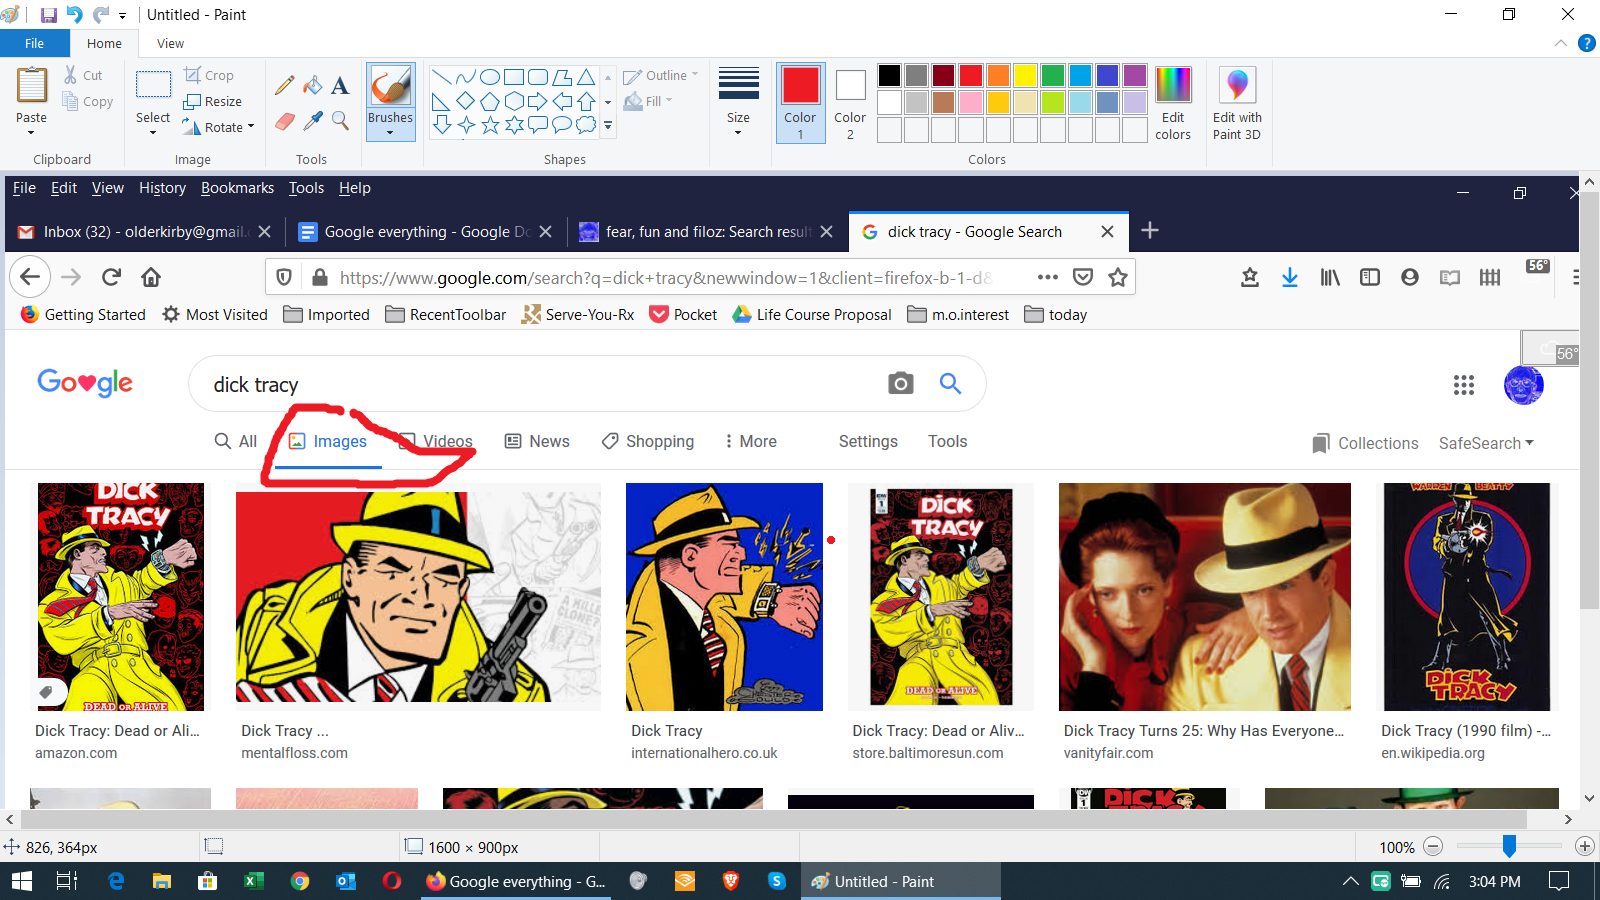Open the vanityfair.com Dick Tracy thumbnail
The height and width of the screenshot is (900, 1600).
click(x=1204, y=597)
